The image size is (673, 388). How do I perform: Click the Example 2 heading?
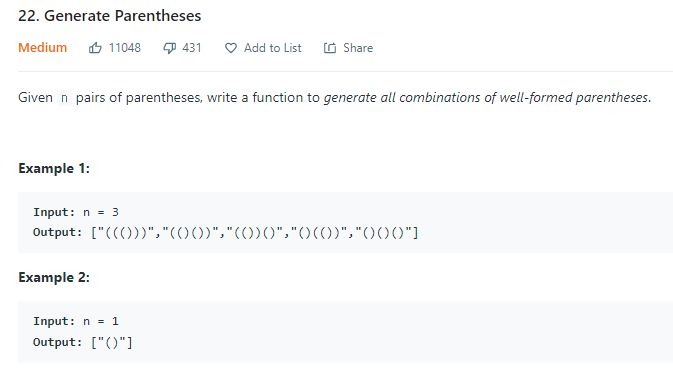54,277
